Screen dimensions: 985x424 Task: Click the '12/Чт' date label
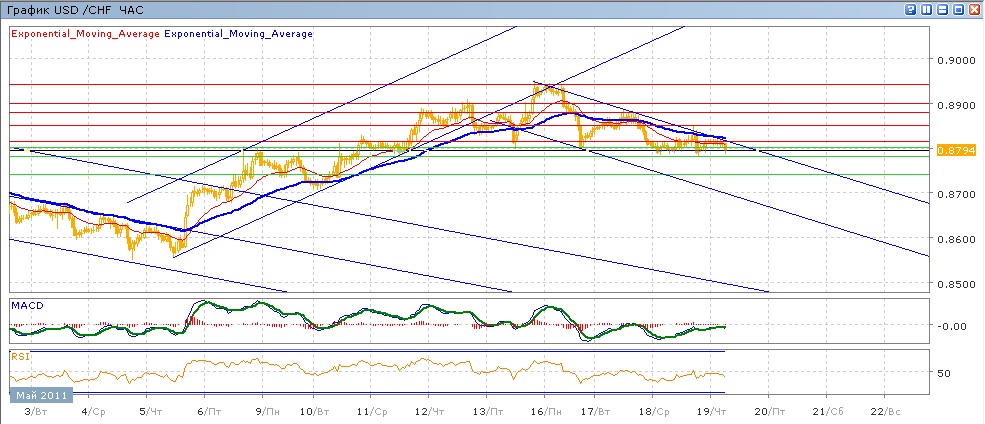coord(431,412)
